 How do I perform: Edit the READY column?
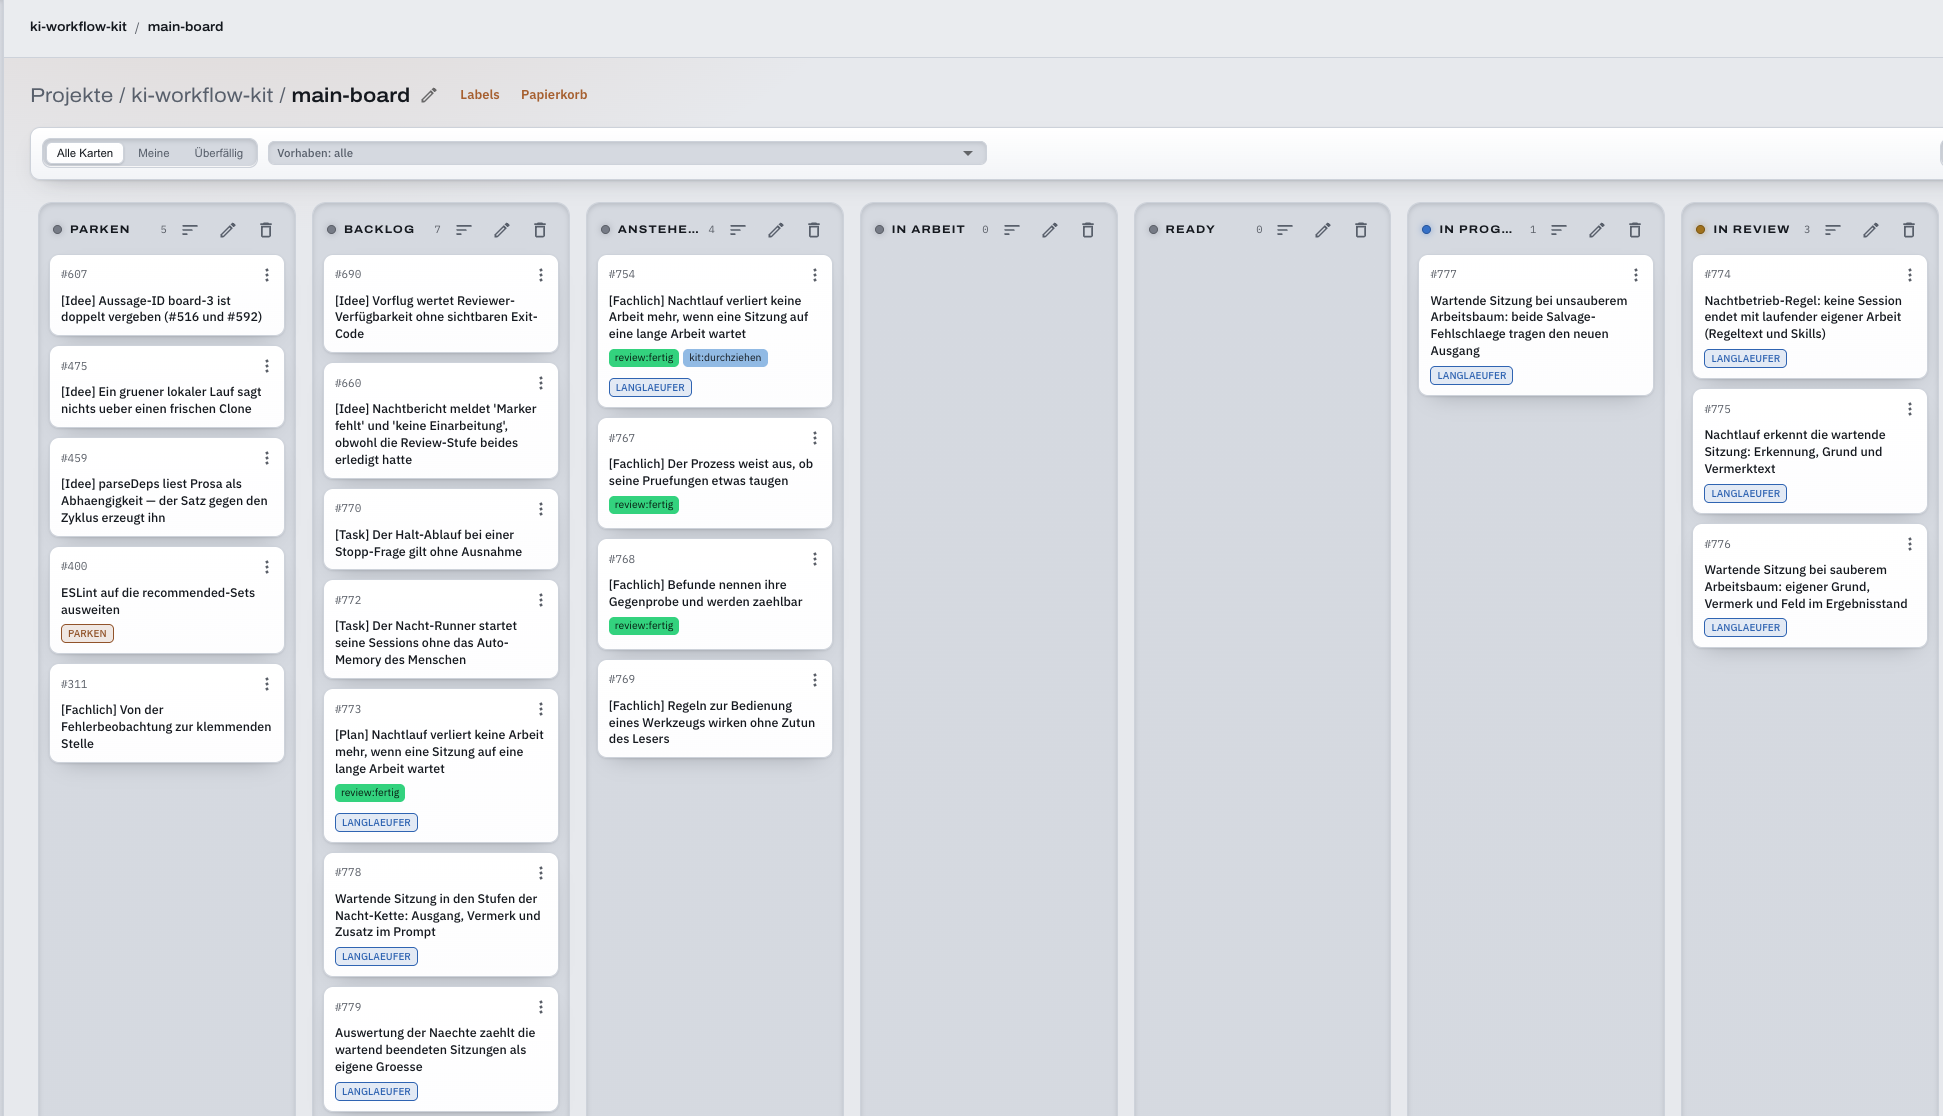pyautogui.click(x=1323, y=230)
